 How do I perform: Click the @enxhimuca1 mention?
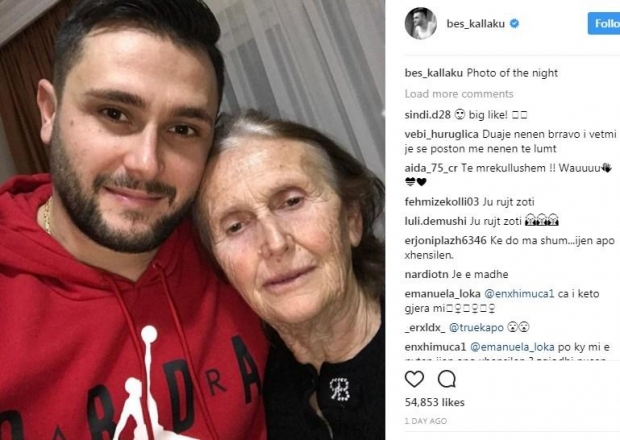click(x=519, y=294)
